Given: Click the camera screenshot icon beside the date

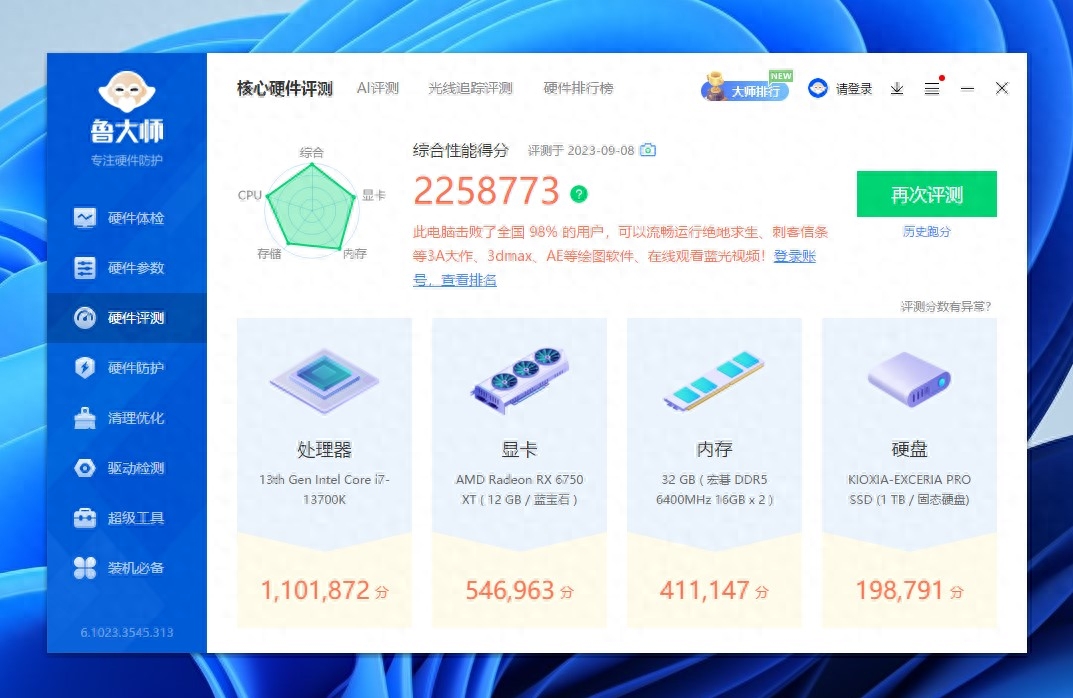Looking at the screenshot, I should [647, 150].
